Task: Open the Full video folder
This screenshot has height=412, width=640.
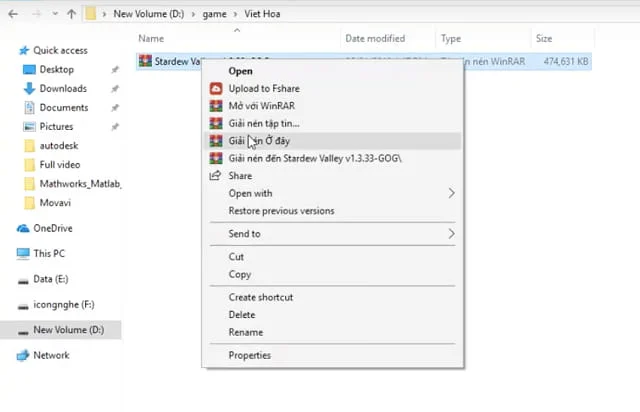Action: coord(60,165)
